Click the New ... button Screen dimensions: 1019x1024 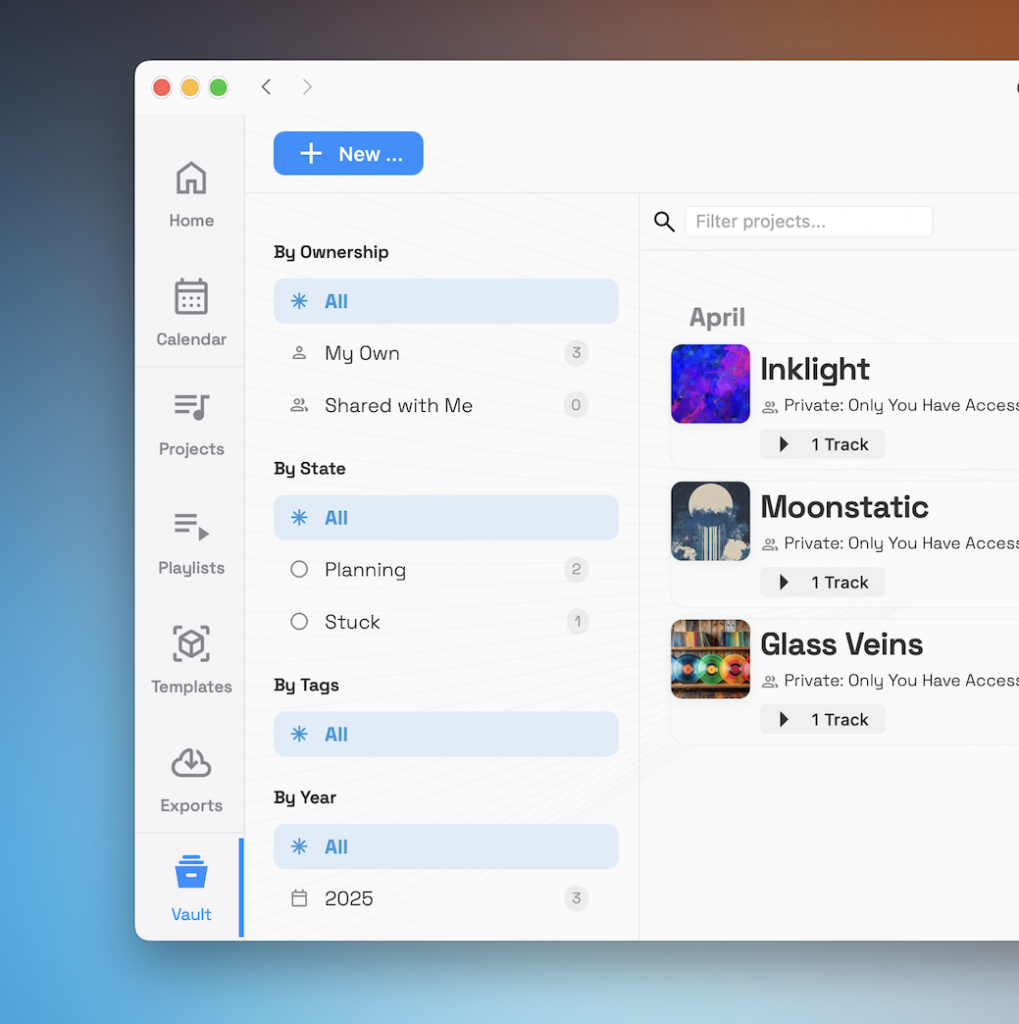tap(348, 154)
